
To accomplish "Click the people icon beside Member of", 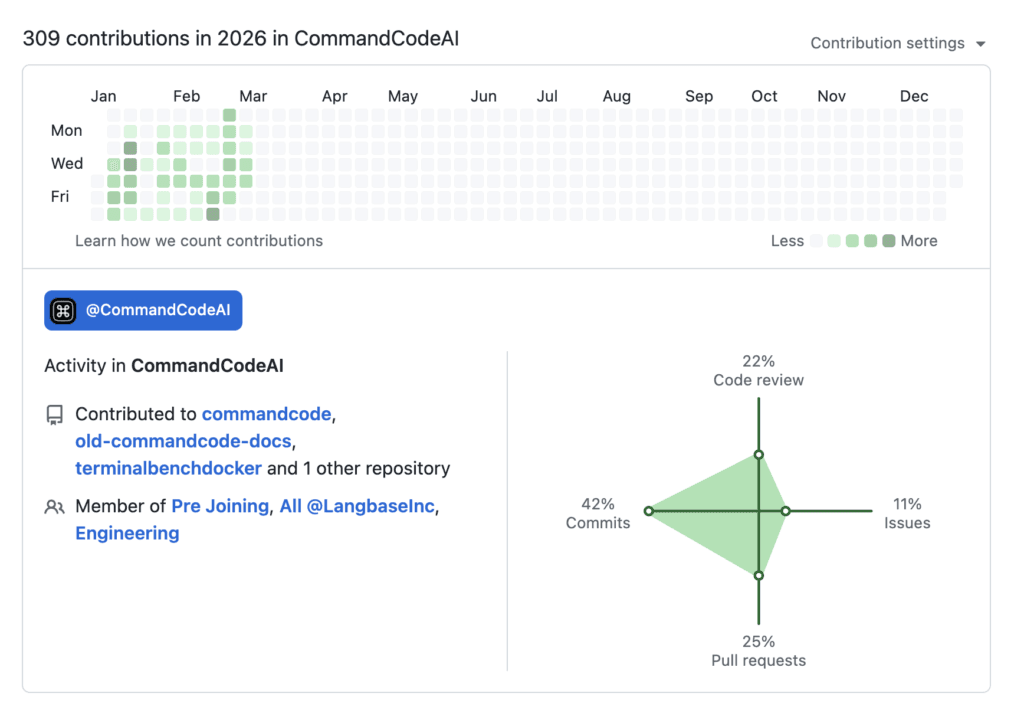I will [55, 507].
